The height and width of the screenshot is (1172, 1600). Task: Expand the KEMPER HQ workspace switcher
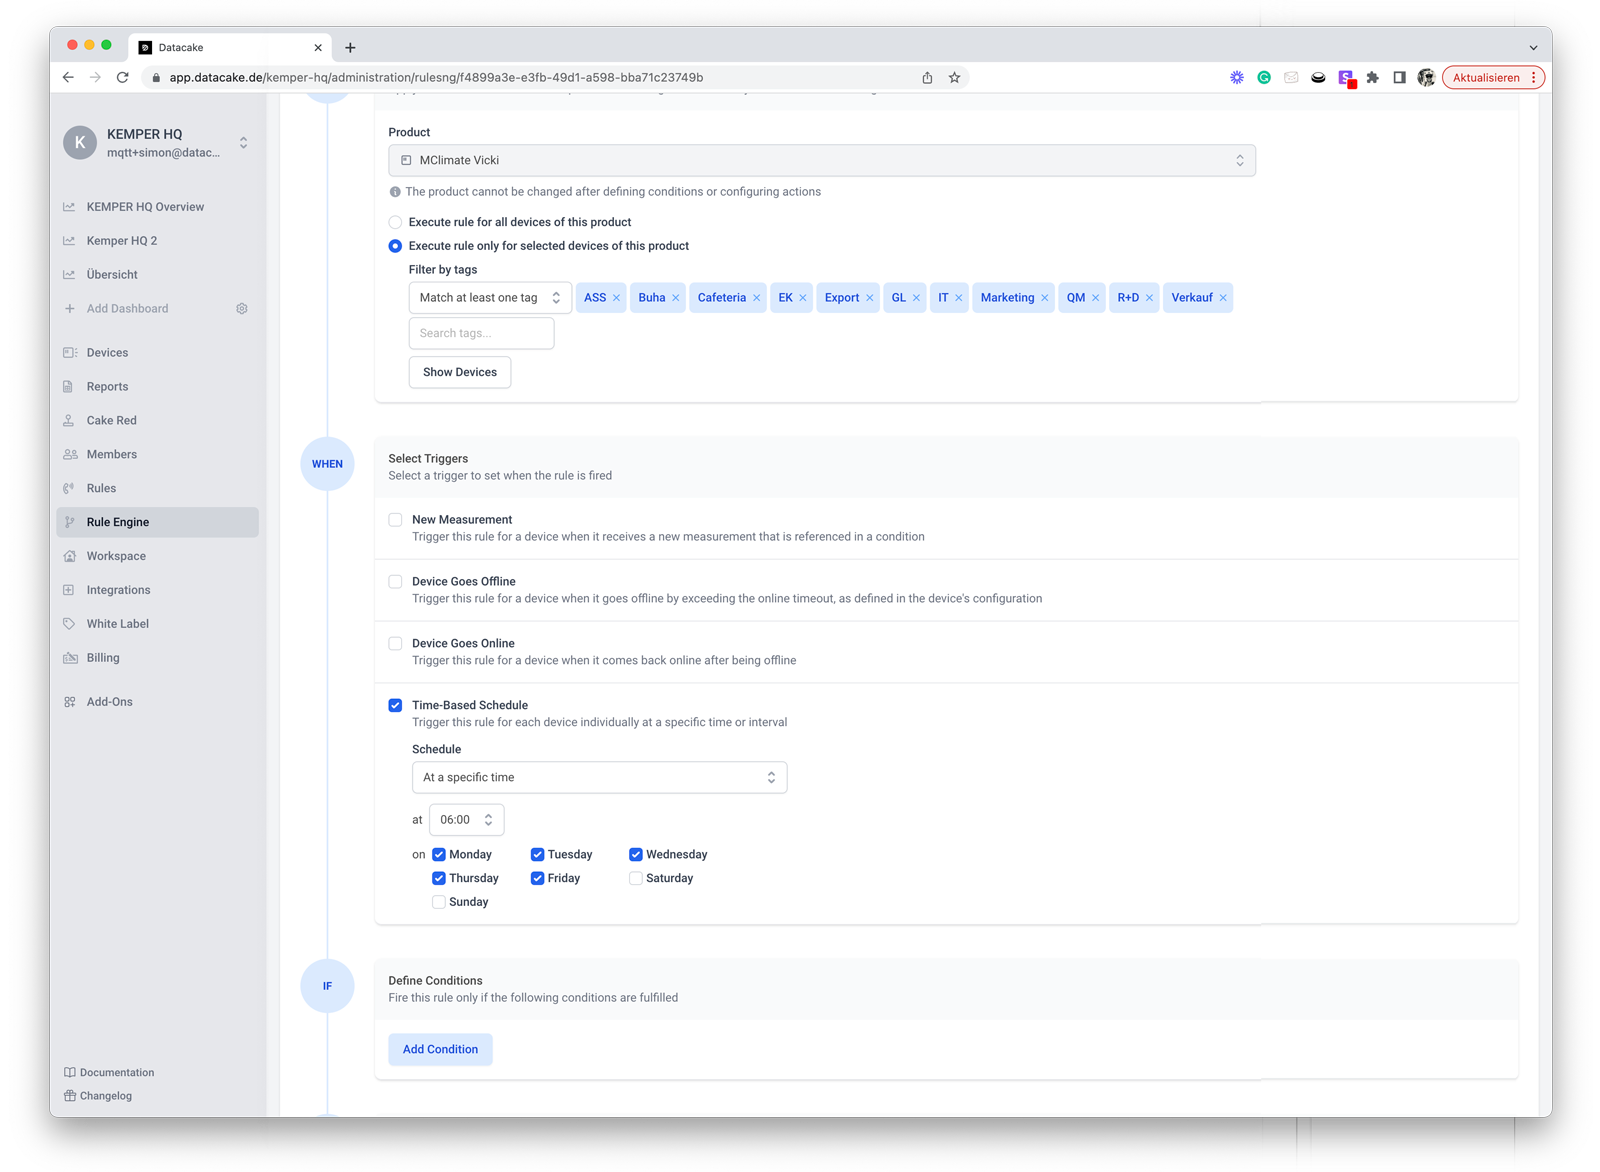click(243, 143)
